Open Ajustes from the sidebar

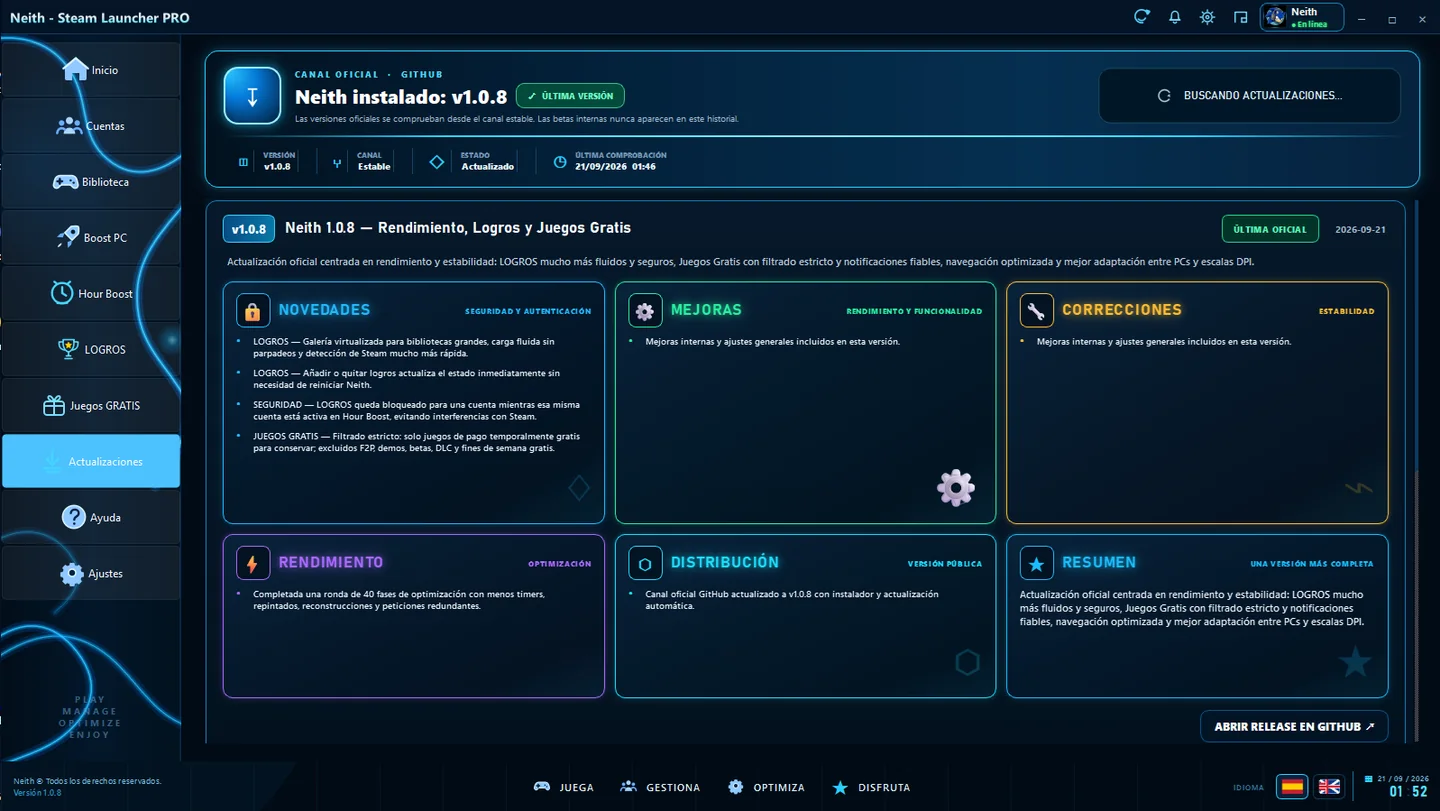tap(91, 573)
